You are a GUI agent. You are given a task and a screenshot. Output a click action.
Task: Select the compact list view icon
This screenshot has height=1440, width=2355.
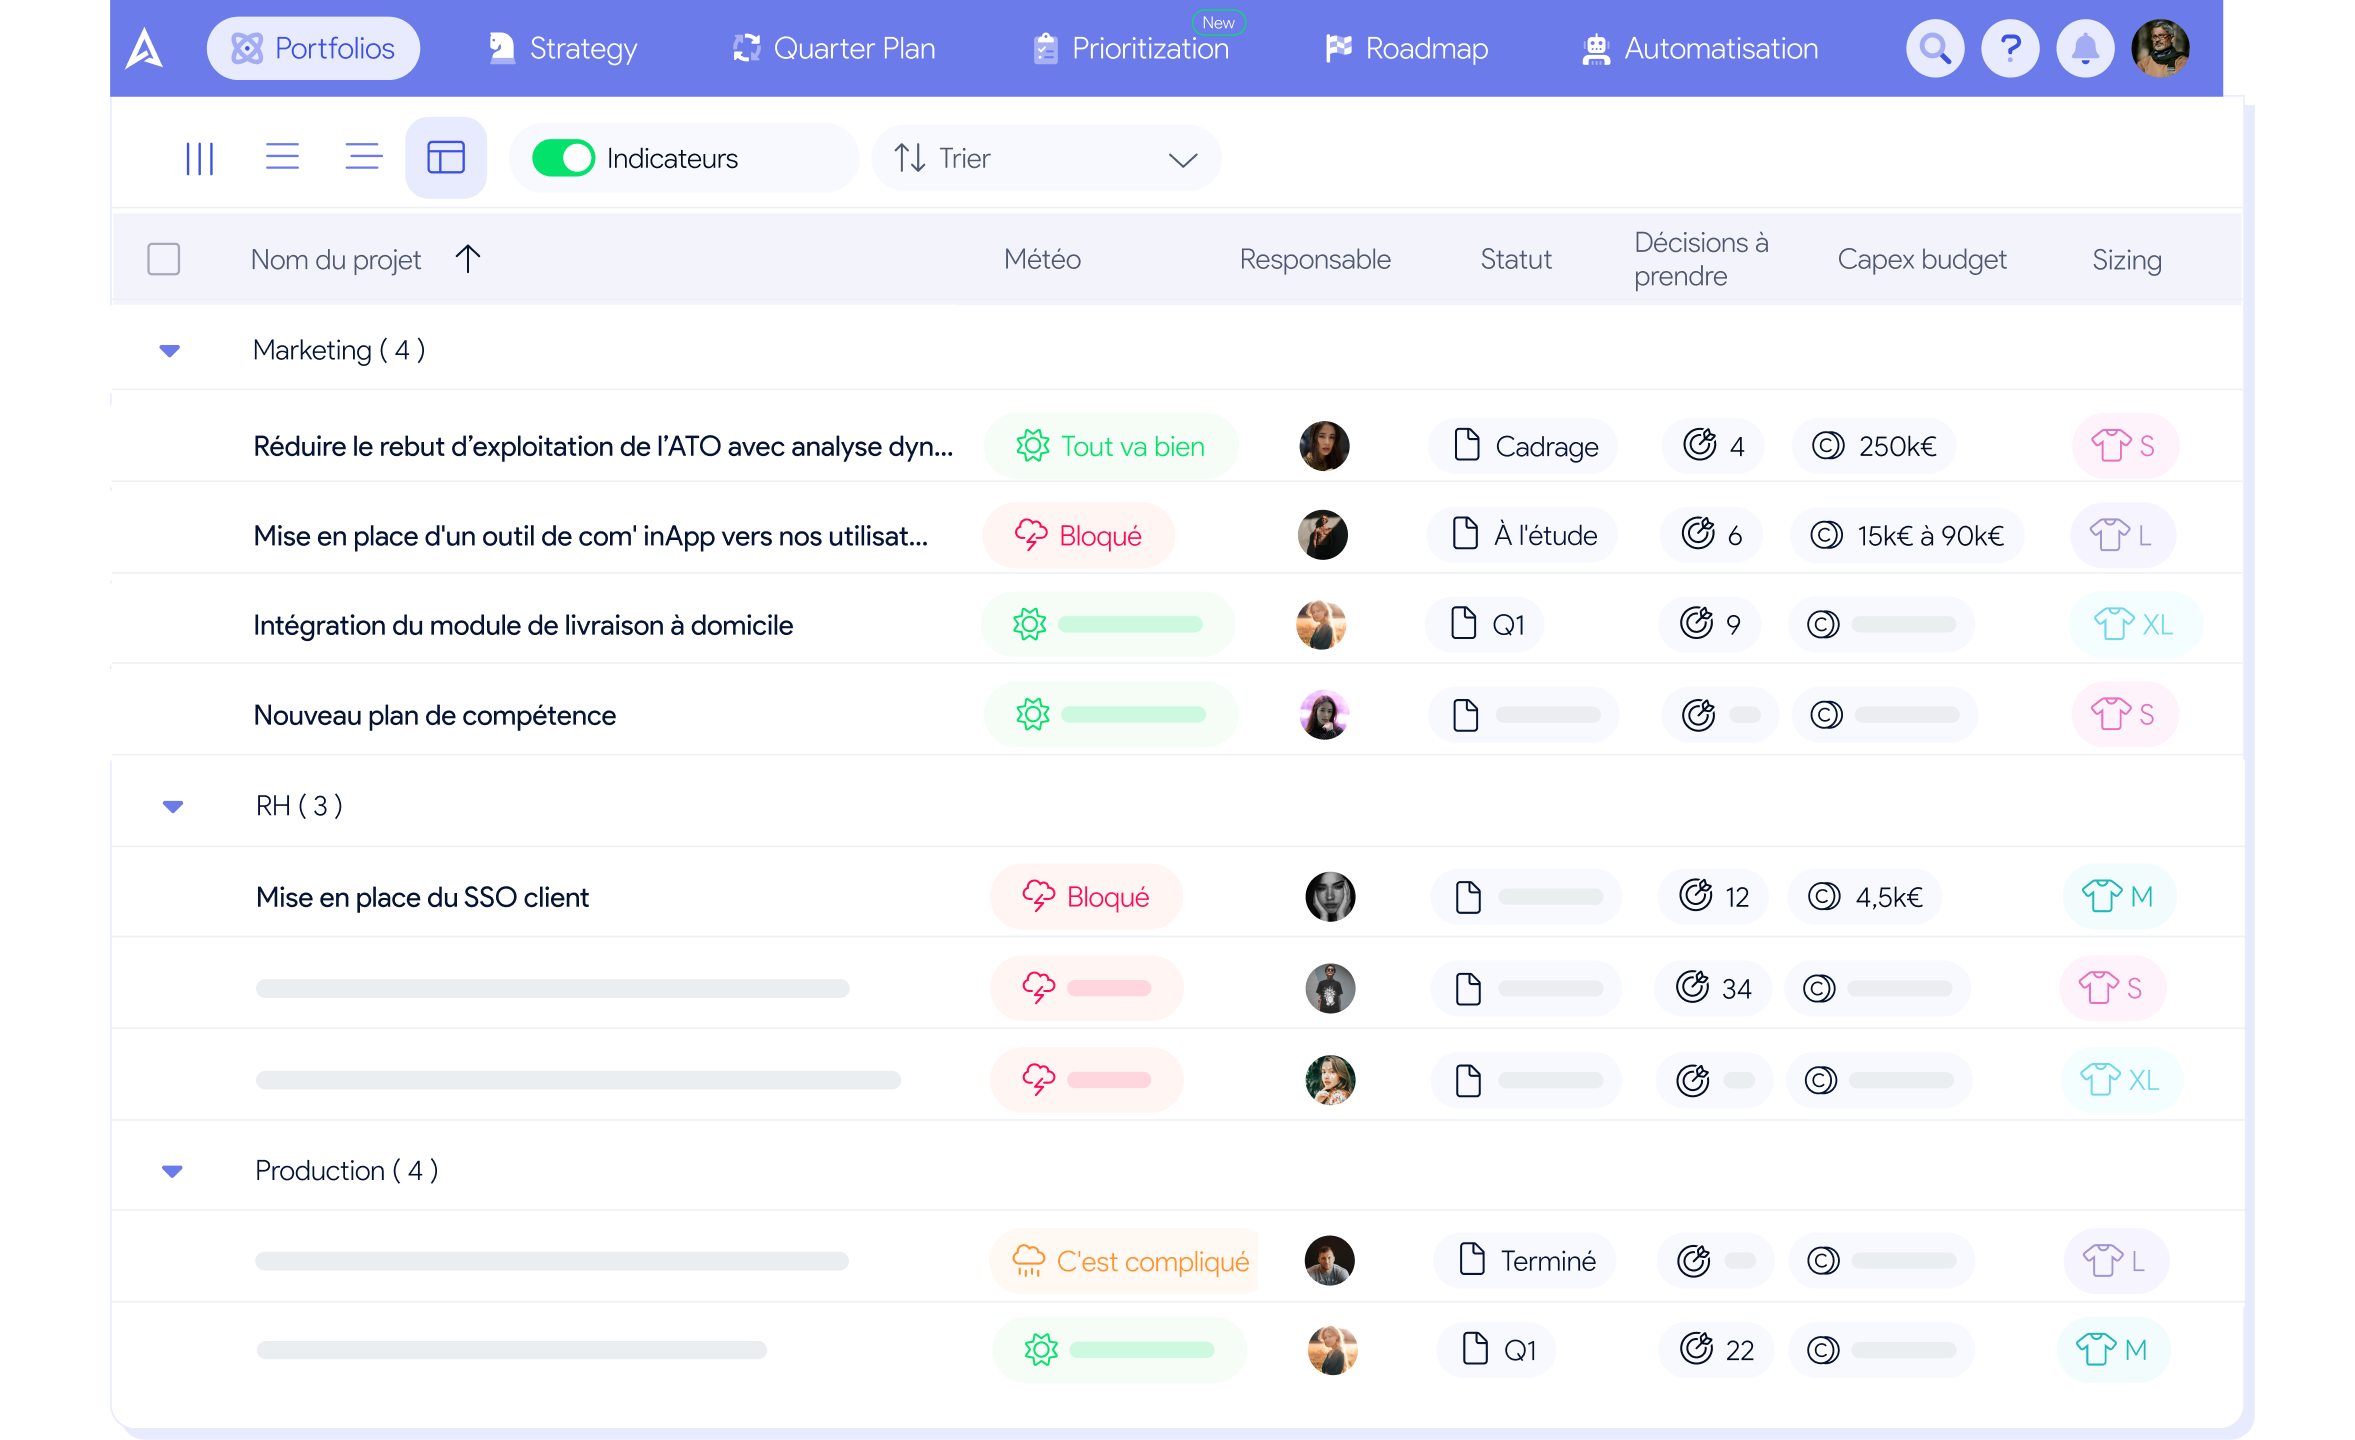363,157
